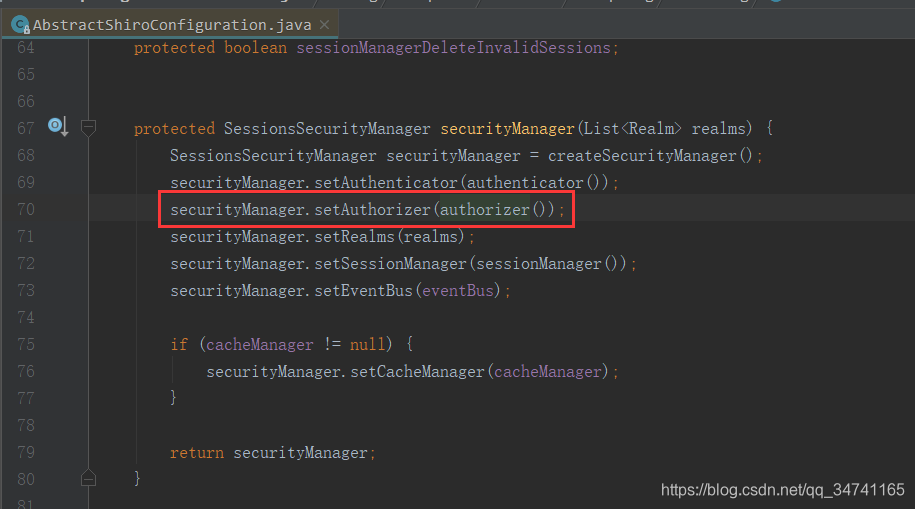
Task: Click SessionsSecurityManager return type on line 67
Action: coord(327,128)
